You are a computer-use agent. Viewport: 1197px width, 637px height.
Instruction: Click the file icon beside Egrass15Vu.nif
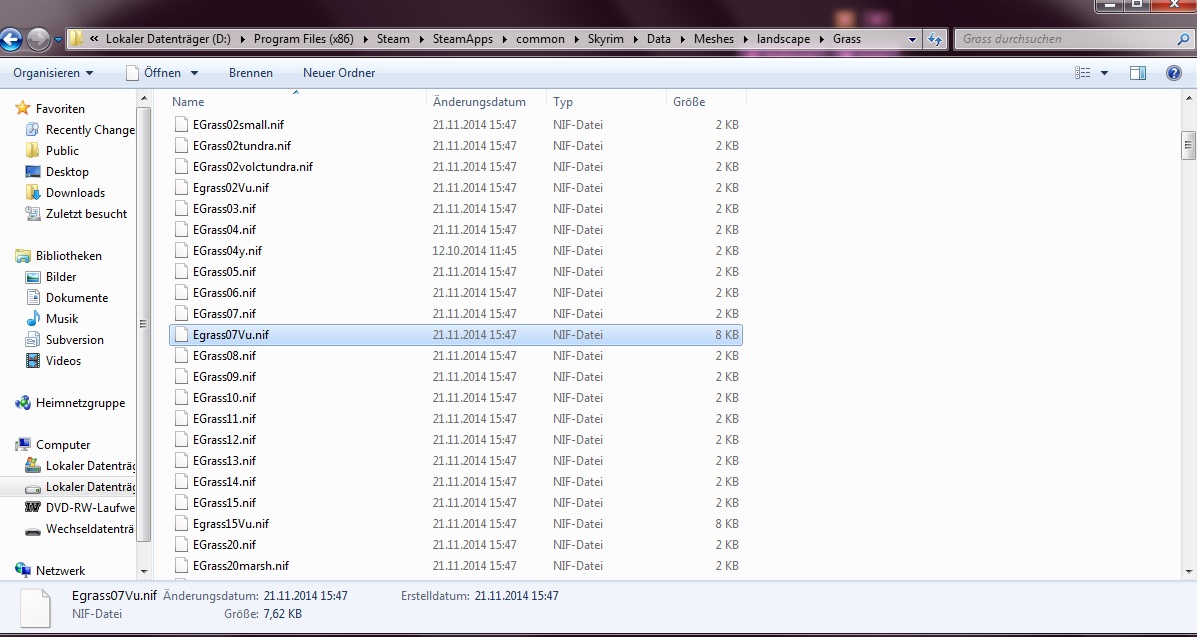pos(181,523)
